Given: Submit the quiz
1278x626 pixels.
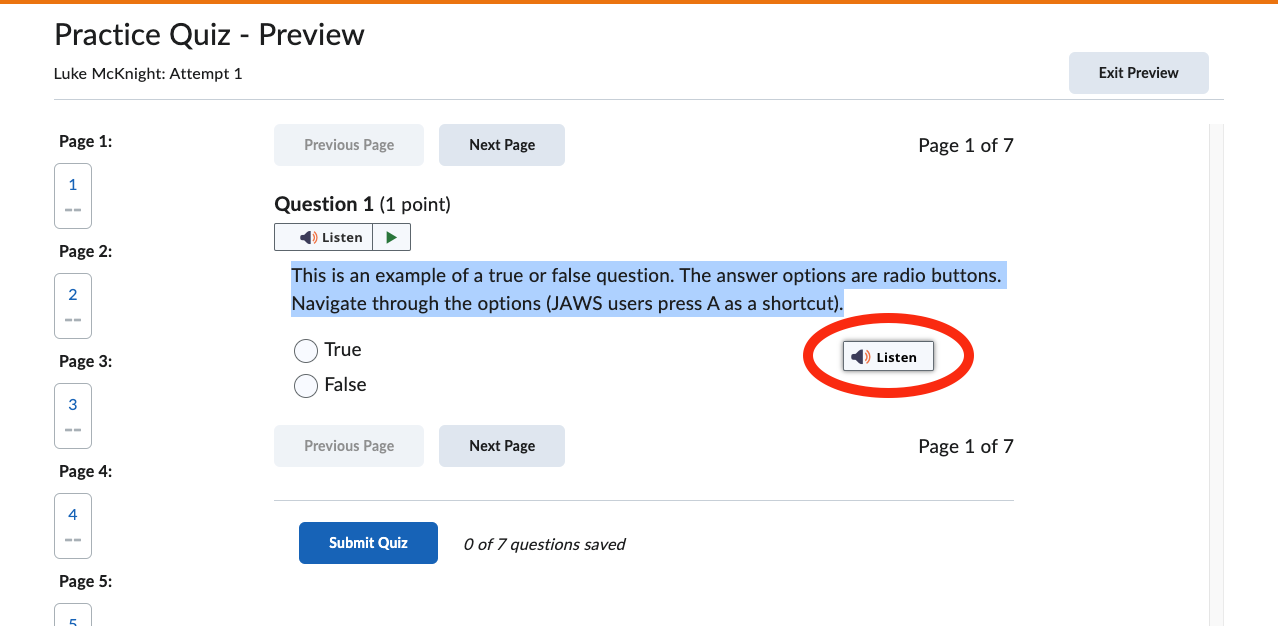Looking at the screenshot, I should [x=368, y=543].
